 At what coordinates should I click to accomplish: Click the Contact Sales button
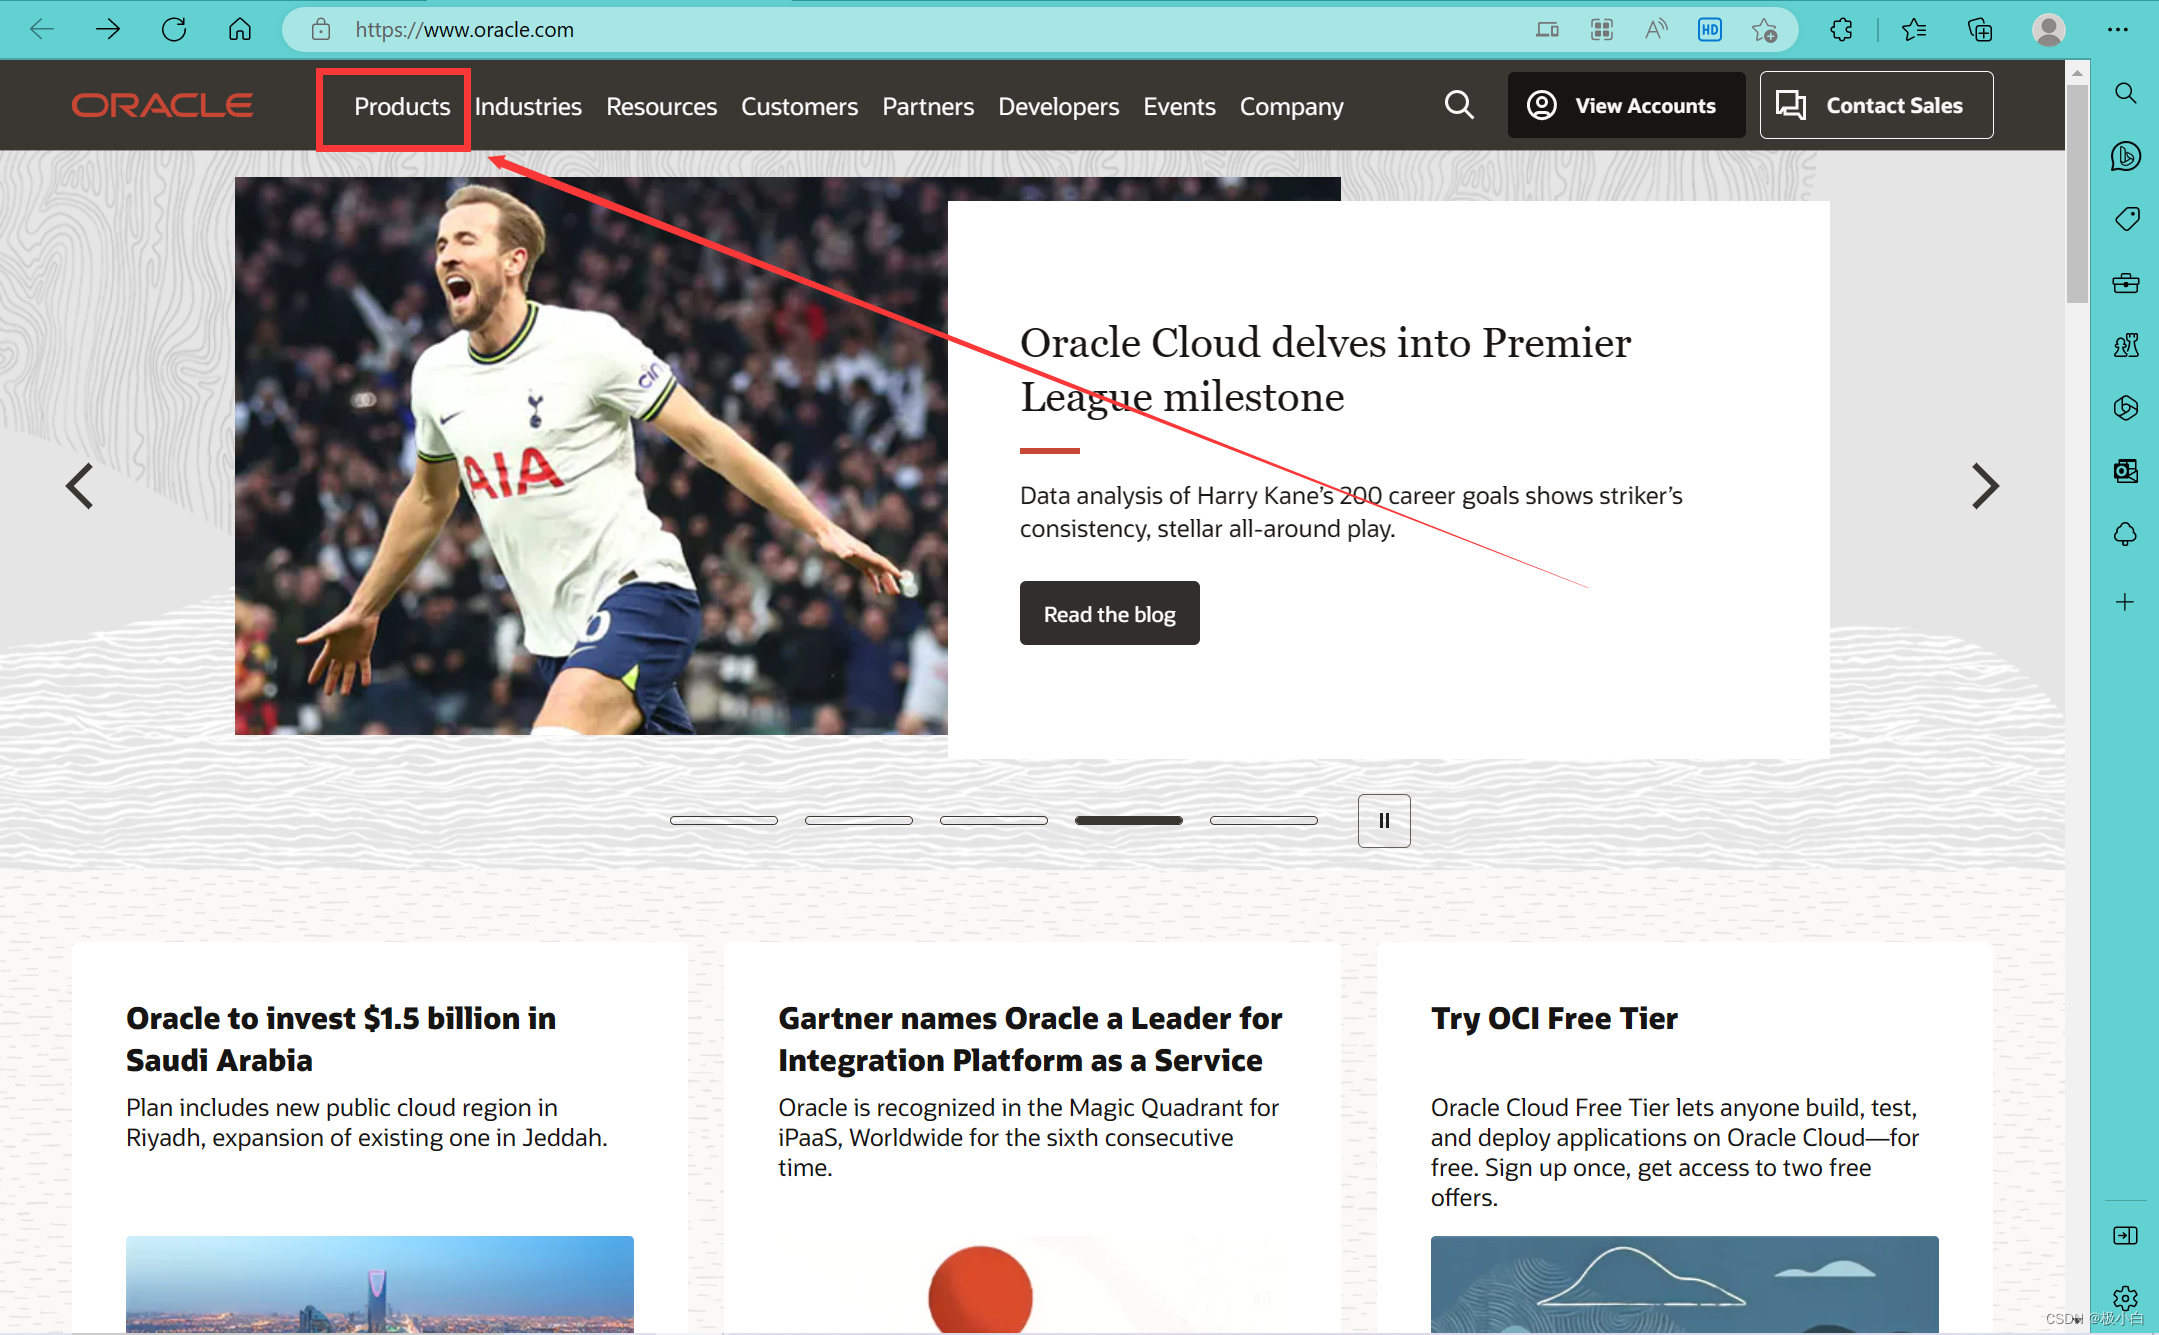[x=1876, y=105]
